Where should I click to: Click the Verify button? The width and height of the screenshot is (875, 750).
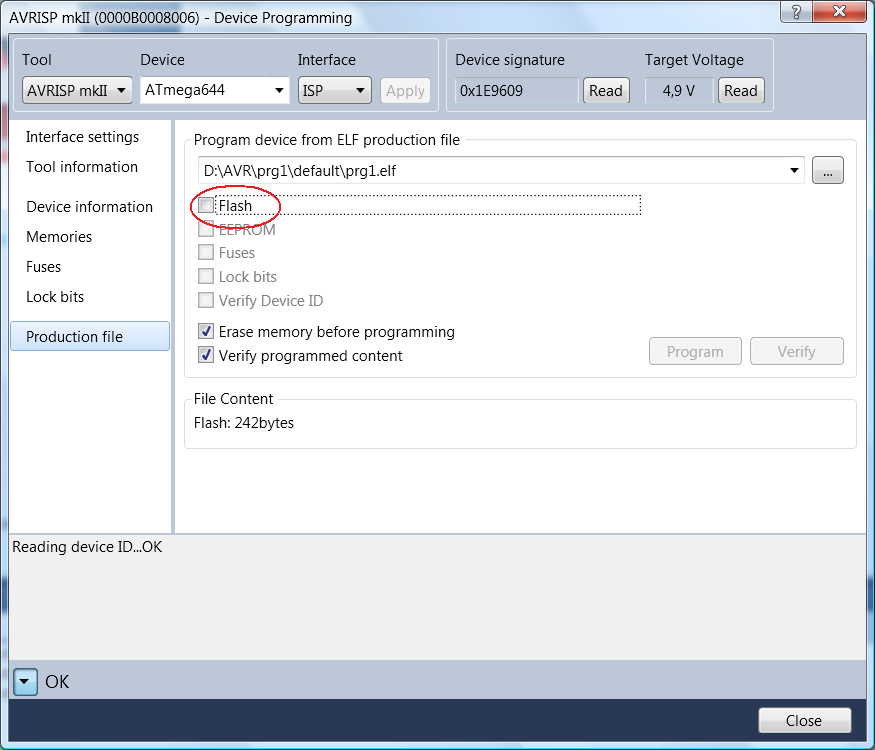coord(797,352)
